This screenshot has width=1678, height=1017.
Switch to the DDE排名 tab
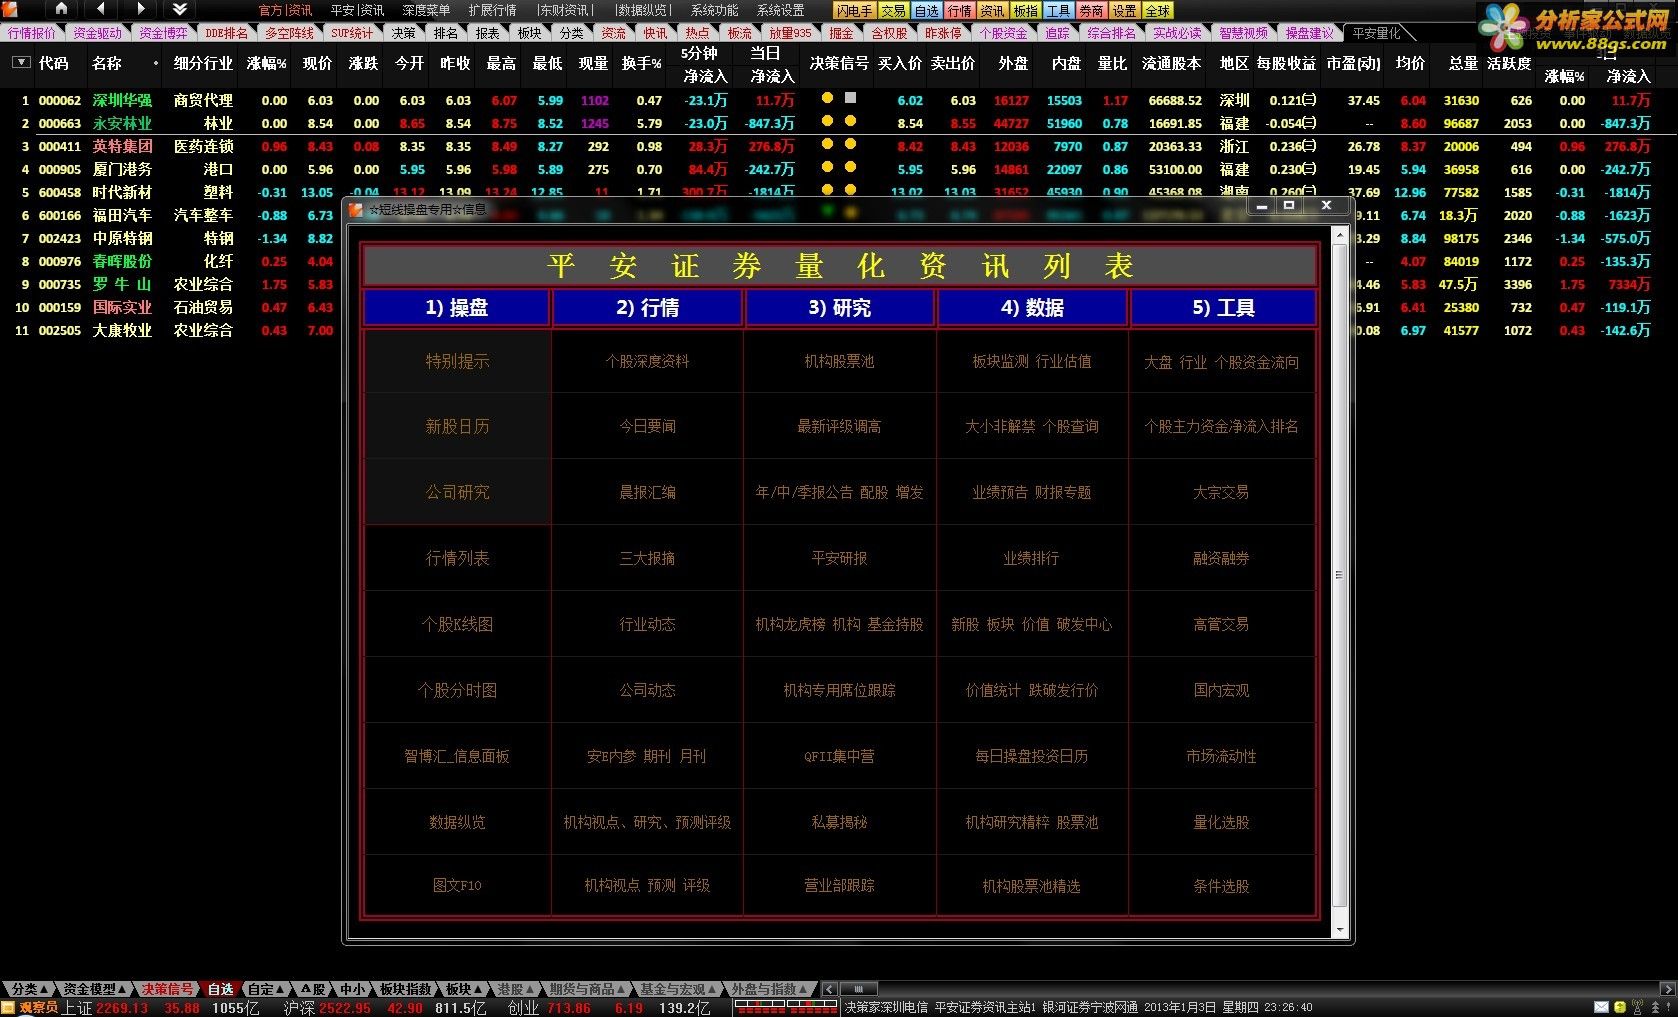(226, 33)
